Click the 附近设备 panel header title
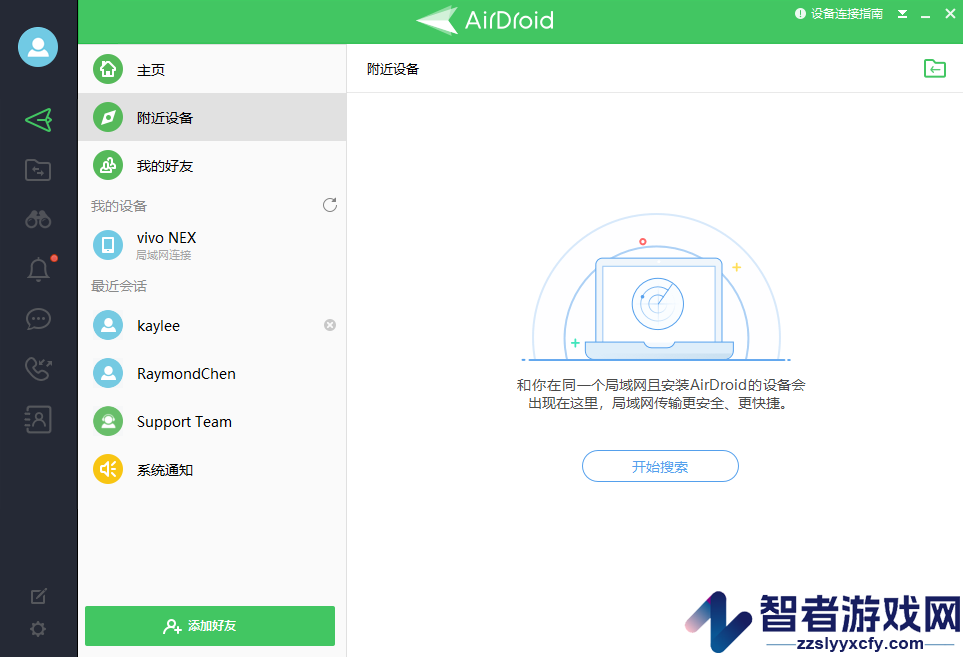Image resolution: width=963 pixels, height=657 pixels. (x=393, y=69)
